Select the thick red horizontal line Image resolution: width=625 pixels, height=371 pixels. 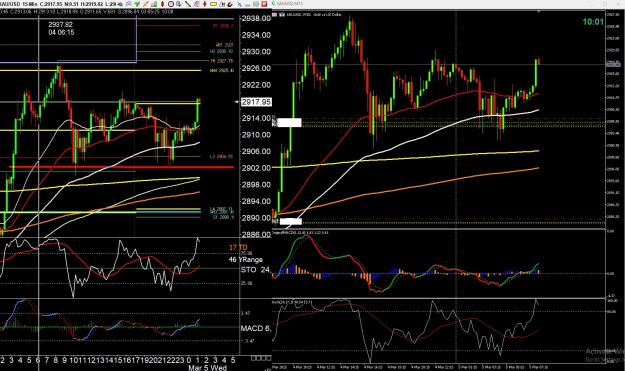122,167
